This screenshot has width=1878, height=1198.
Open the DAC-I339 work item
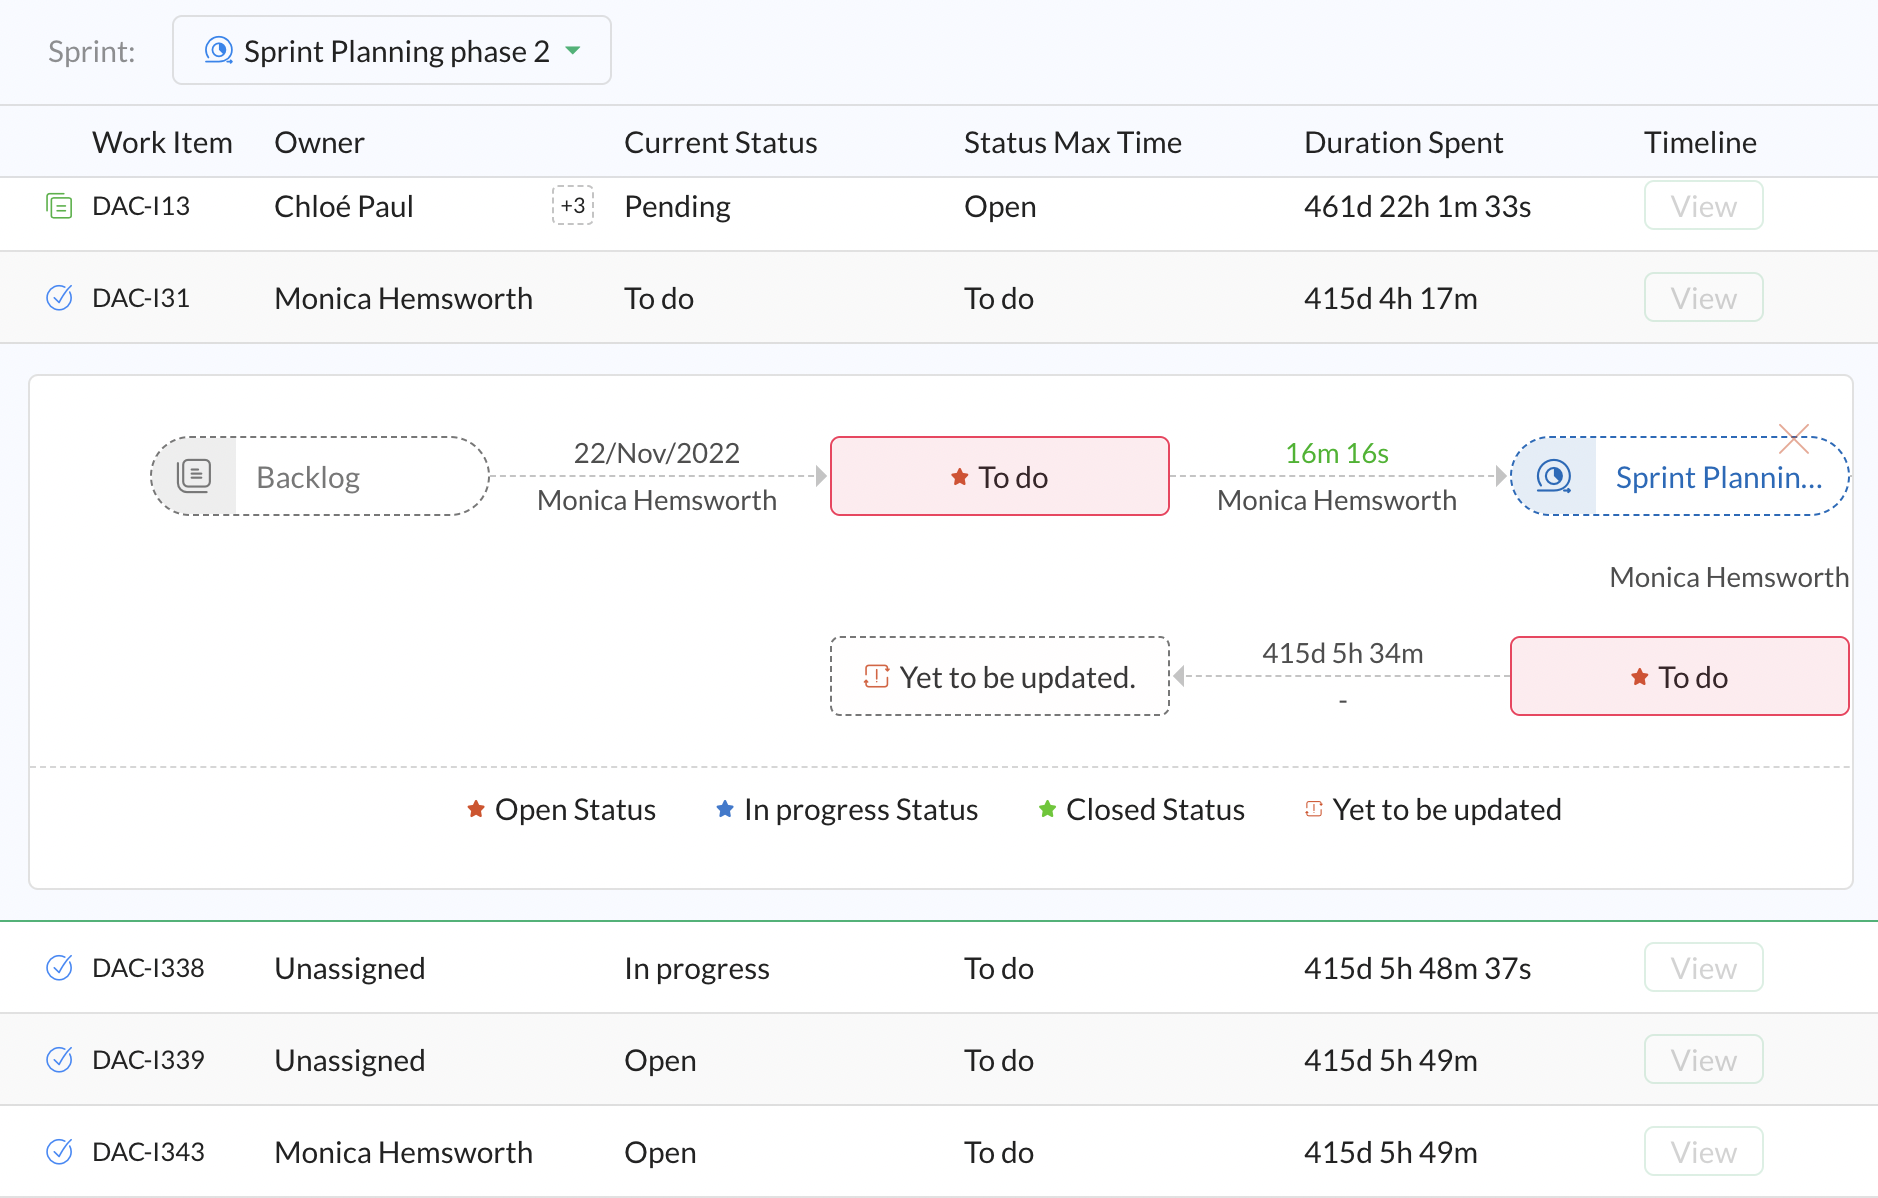(148, 1060)
